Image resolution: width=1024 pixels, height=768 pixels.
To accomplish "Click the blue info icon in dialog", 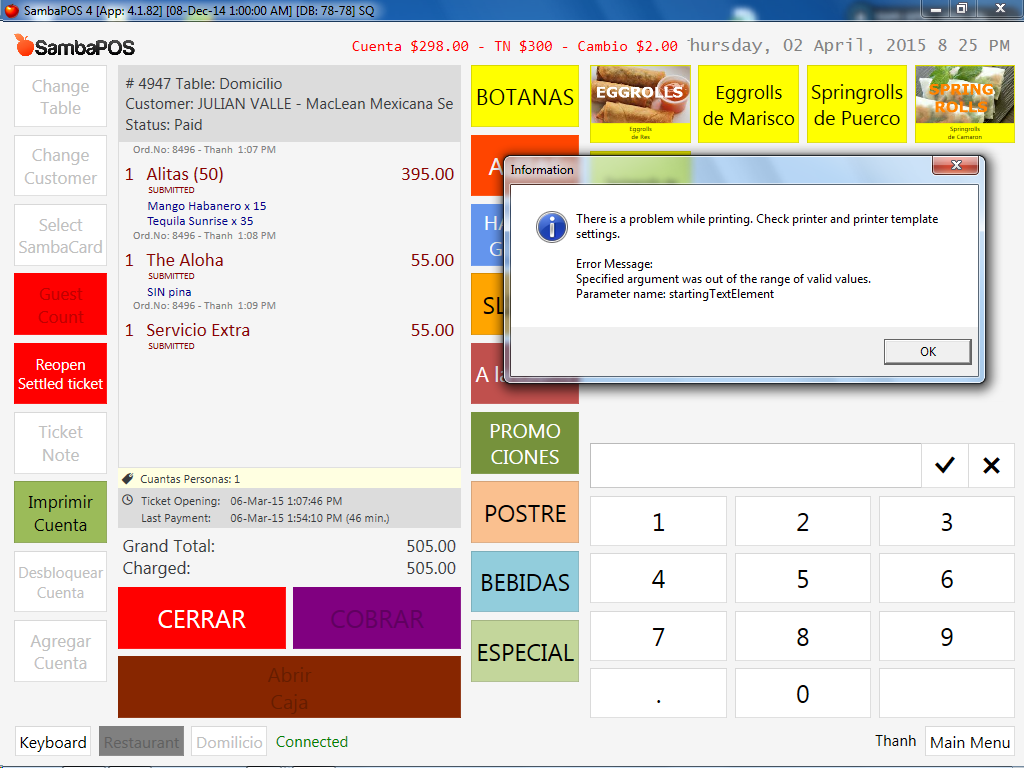I will point(551,227).
